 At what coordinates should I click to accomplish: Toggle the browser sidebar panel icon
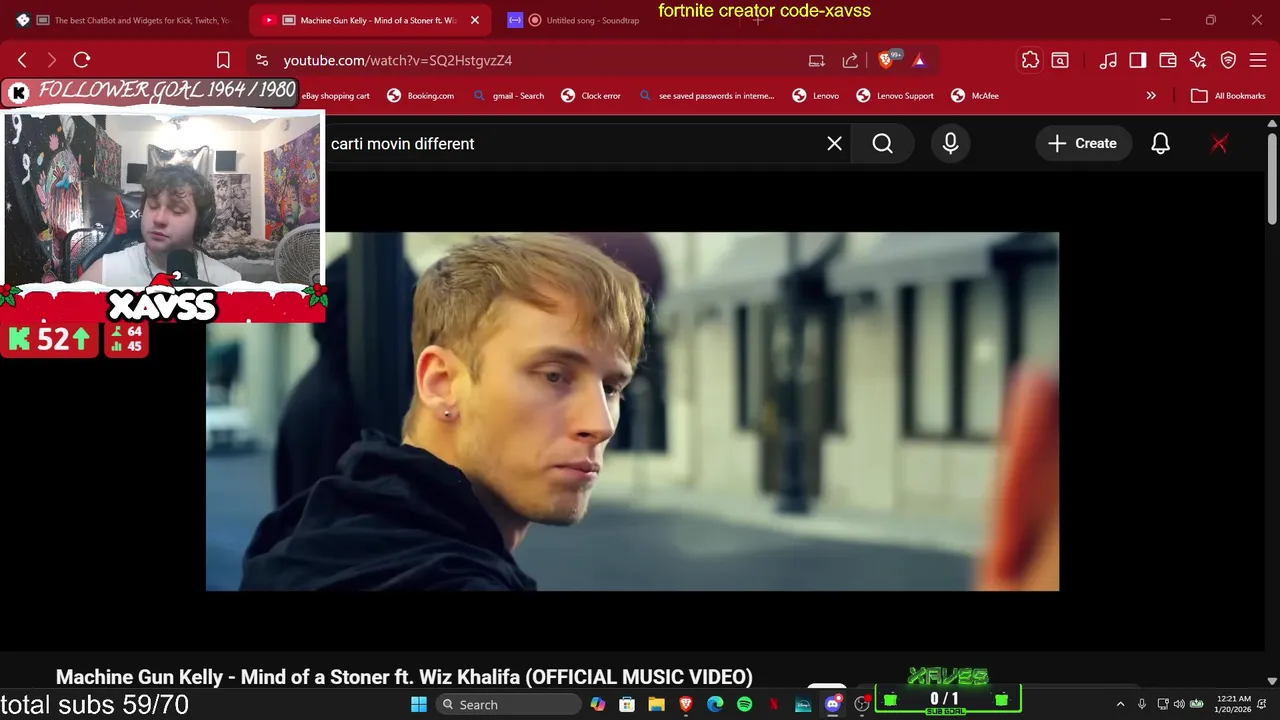pyautogui.click(x=1138, y=60)
